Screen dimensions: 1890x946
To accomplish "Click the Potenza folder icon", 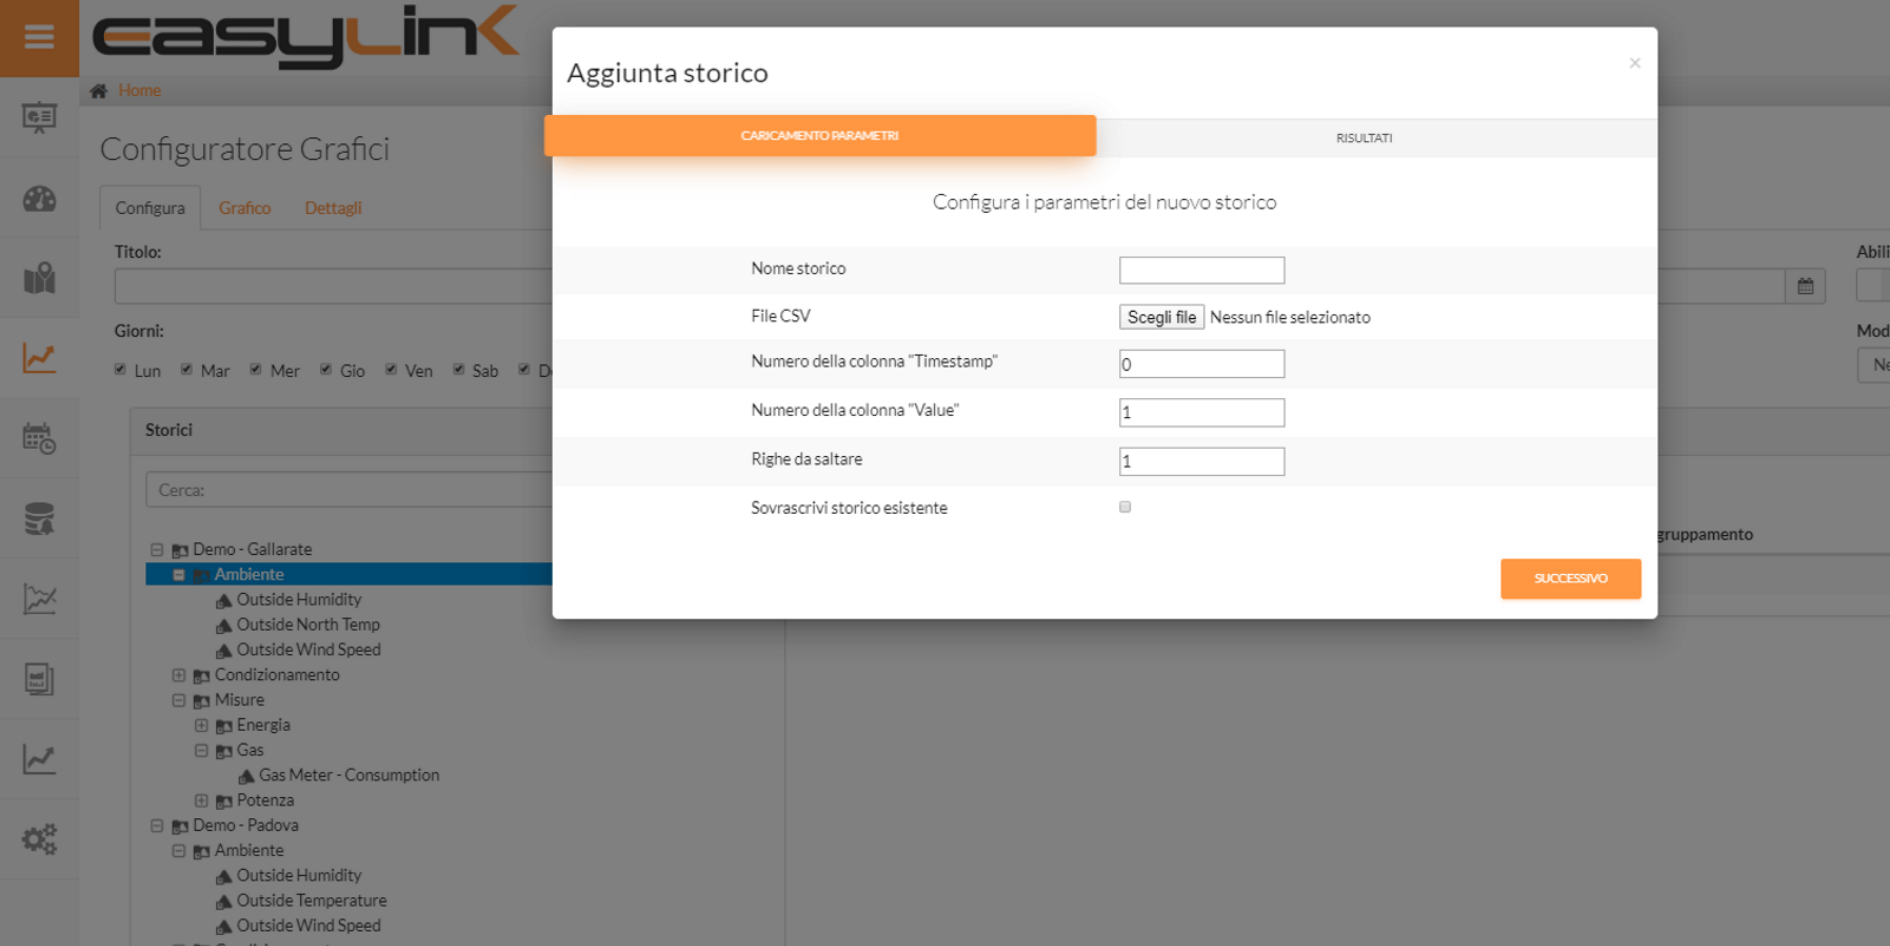I will [x=224, y=801].
